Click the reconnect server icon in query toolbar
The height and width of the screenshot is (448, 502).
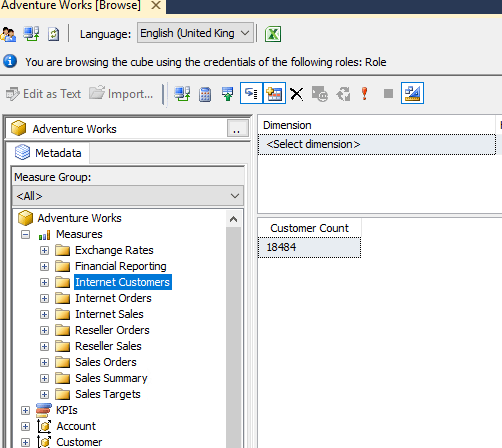coord(182,94)
